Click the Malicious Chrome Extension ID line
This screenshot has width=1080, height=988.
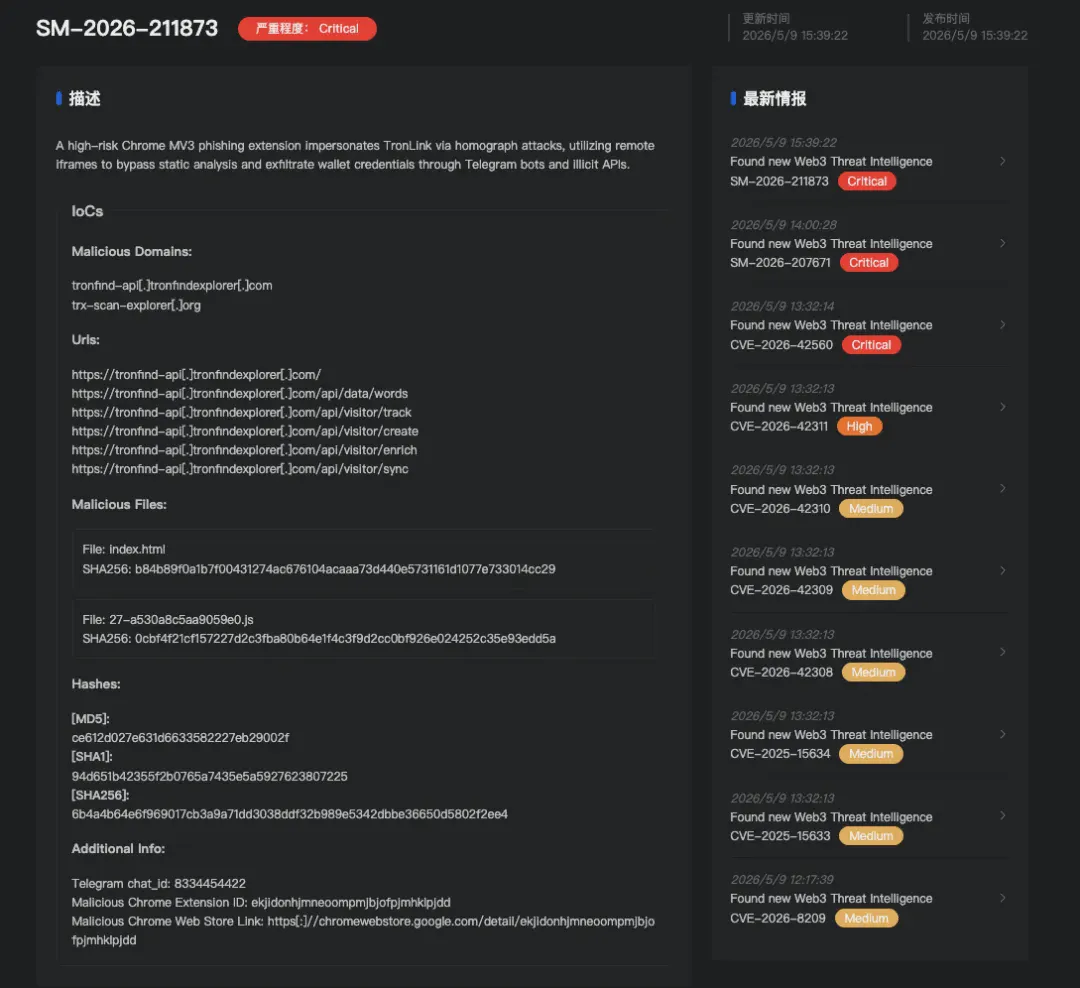tap(261, 903)
